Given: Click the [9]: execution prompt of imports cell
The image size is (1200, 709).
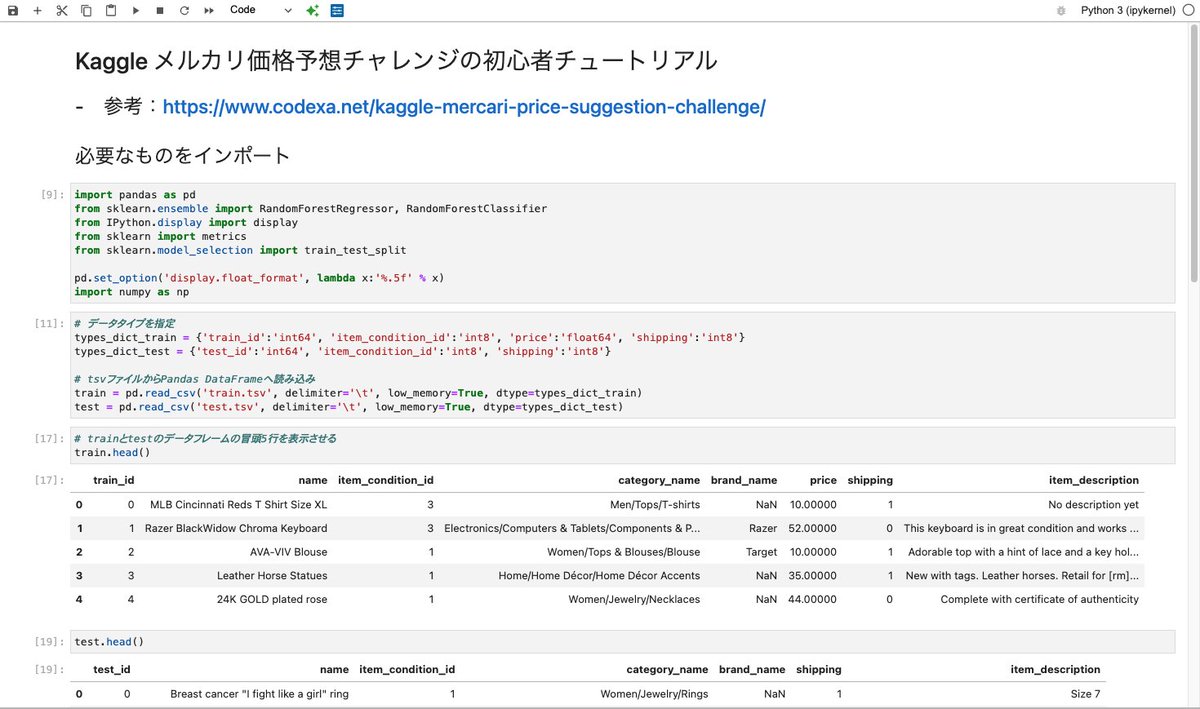Looking at the screenshot, I should click(x=53, y=194).
